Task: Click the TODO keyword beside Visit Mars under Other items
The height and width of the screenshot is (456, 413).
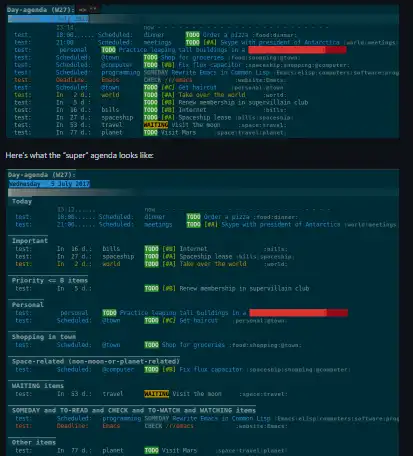Action: coord(151,450)
